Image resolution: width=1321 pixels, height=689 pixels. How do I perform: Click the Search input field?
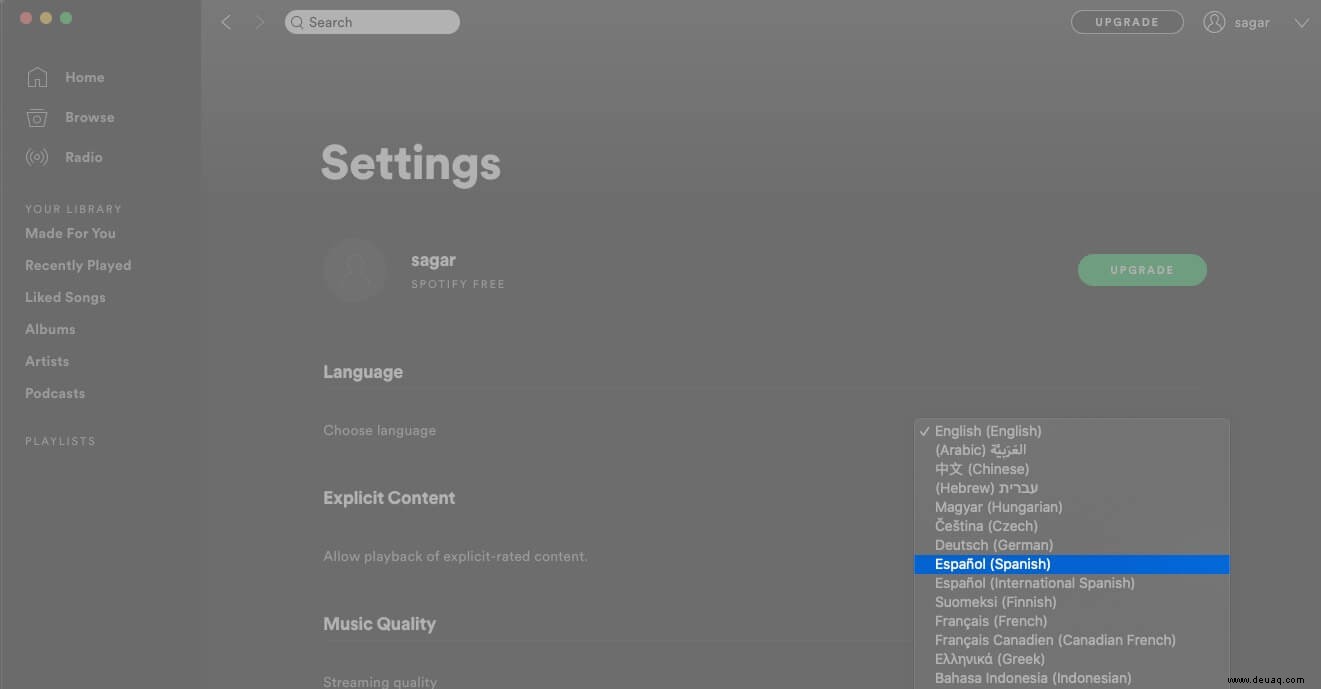[x=372, y=22]
